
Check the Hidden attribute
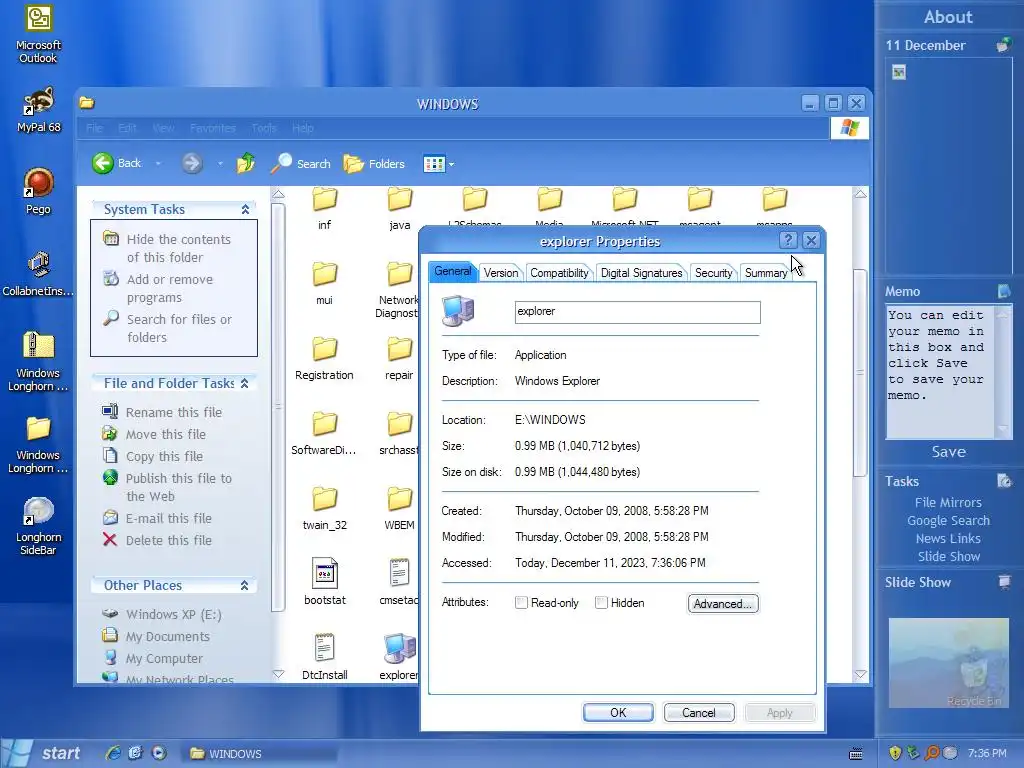[x=601, y=603]
